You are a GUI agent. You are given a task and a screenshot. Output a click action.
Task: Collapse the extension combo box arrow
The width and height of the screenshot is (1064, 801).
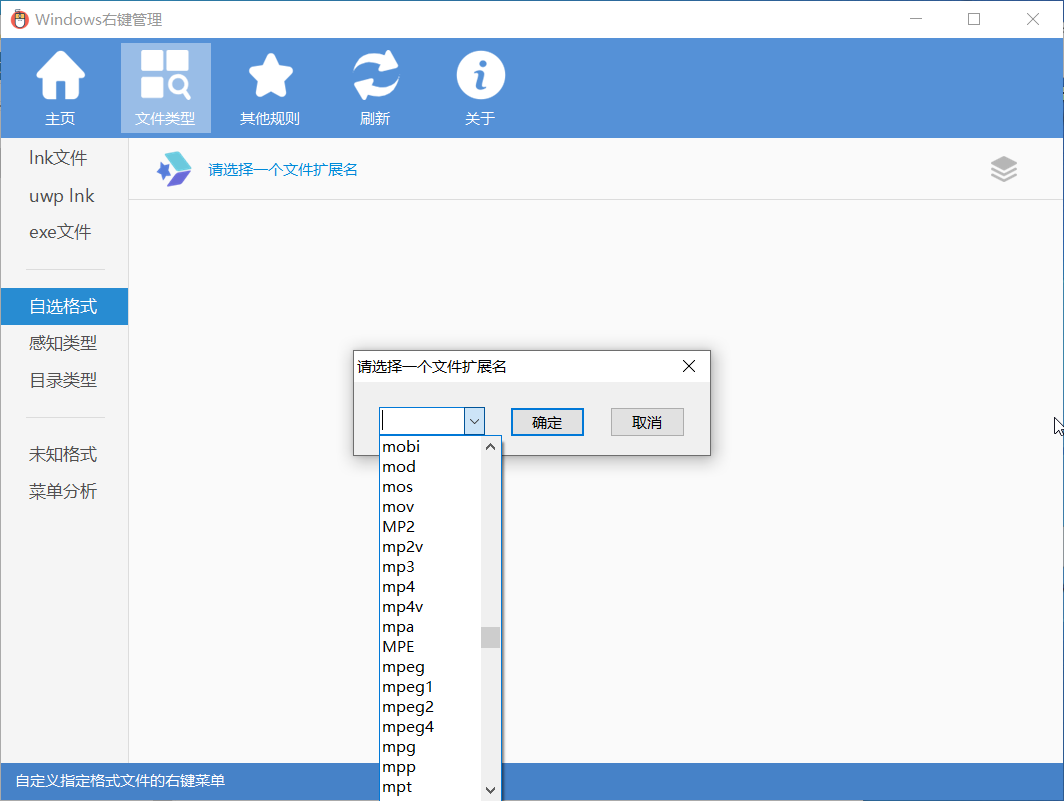click(474, 422)
